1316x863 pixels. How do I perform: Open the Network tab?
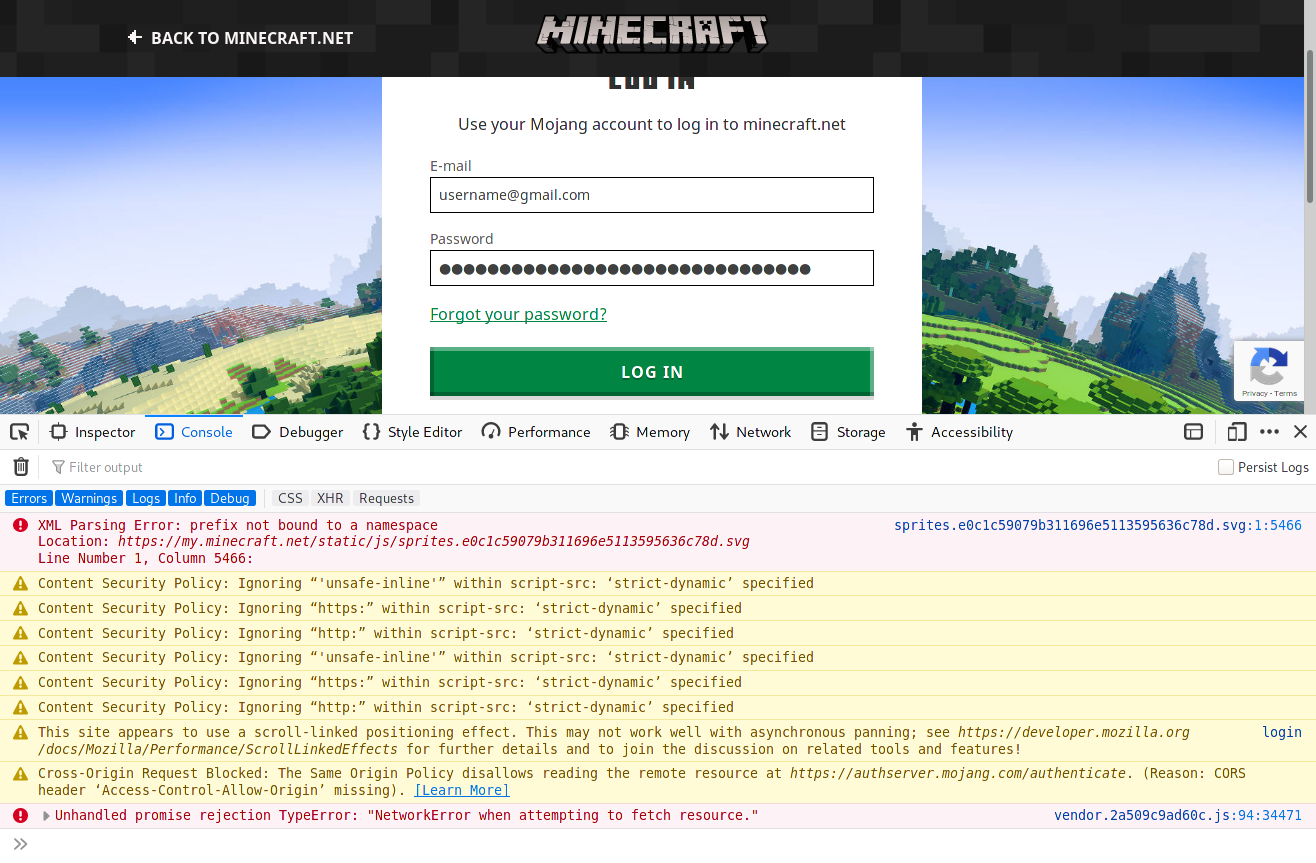751,432
